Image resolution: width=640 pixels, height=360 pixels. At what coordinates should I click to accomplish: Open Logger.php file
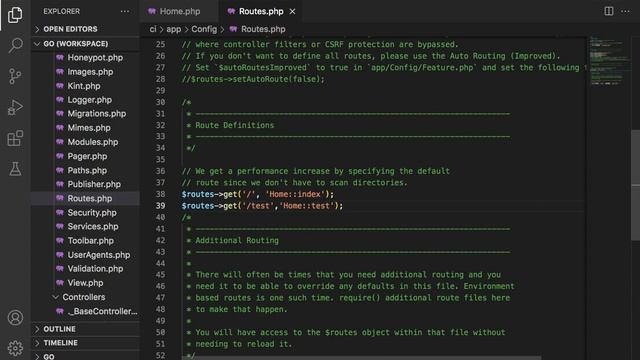[x=89, y=100]
